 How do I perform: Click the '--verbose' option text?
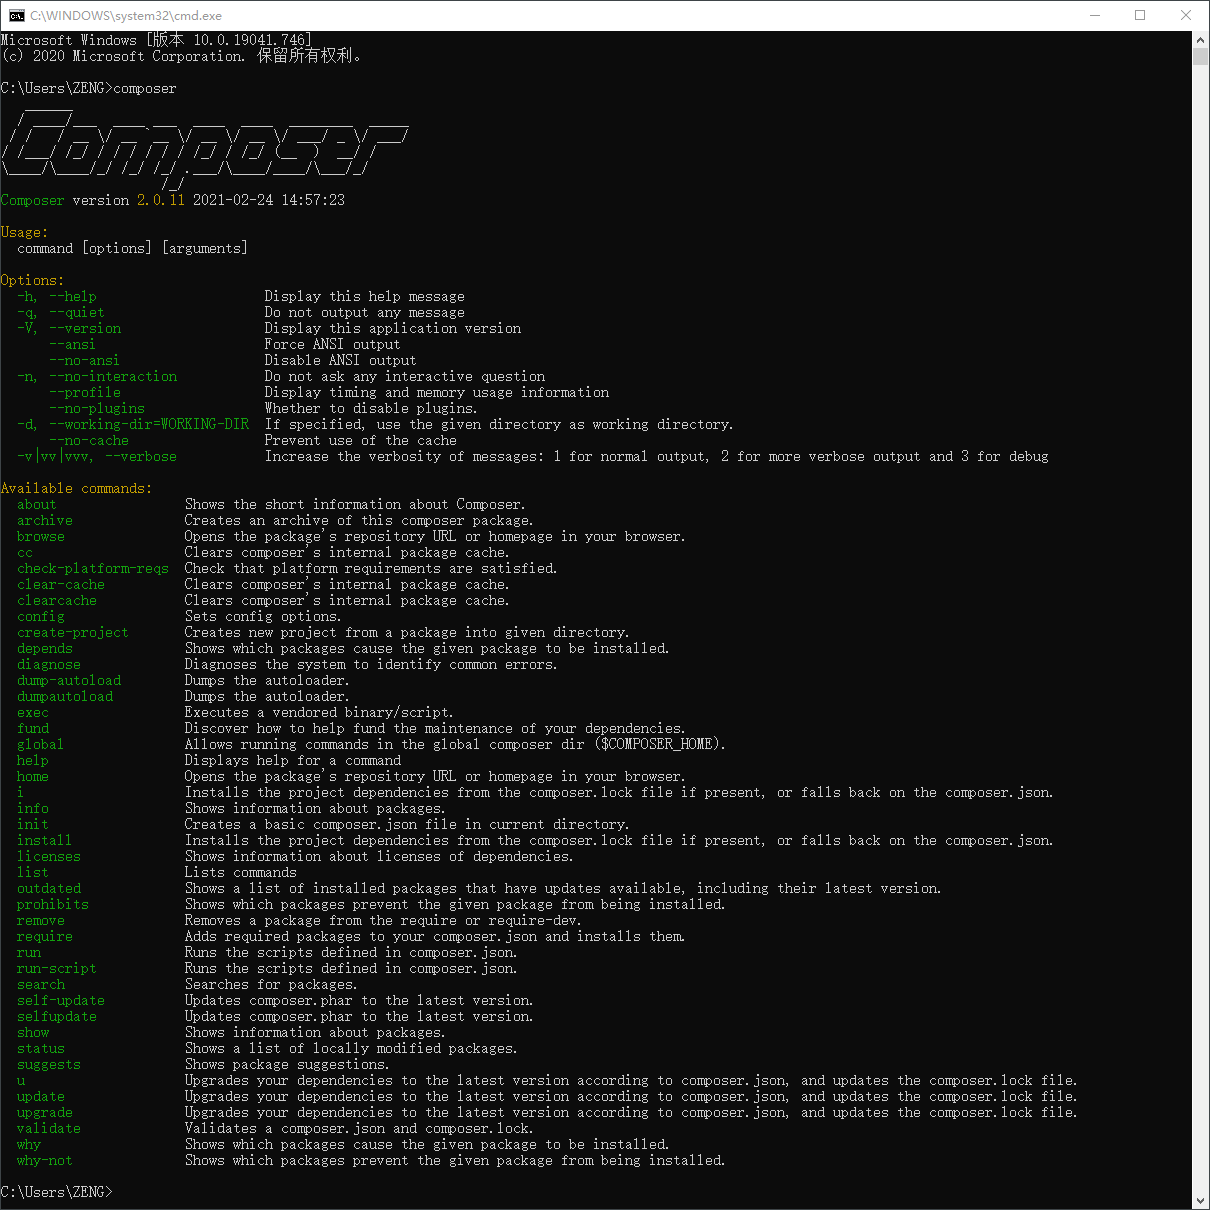pyautogui.click(x=141, y=456)
